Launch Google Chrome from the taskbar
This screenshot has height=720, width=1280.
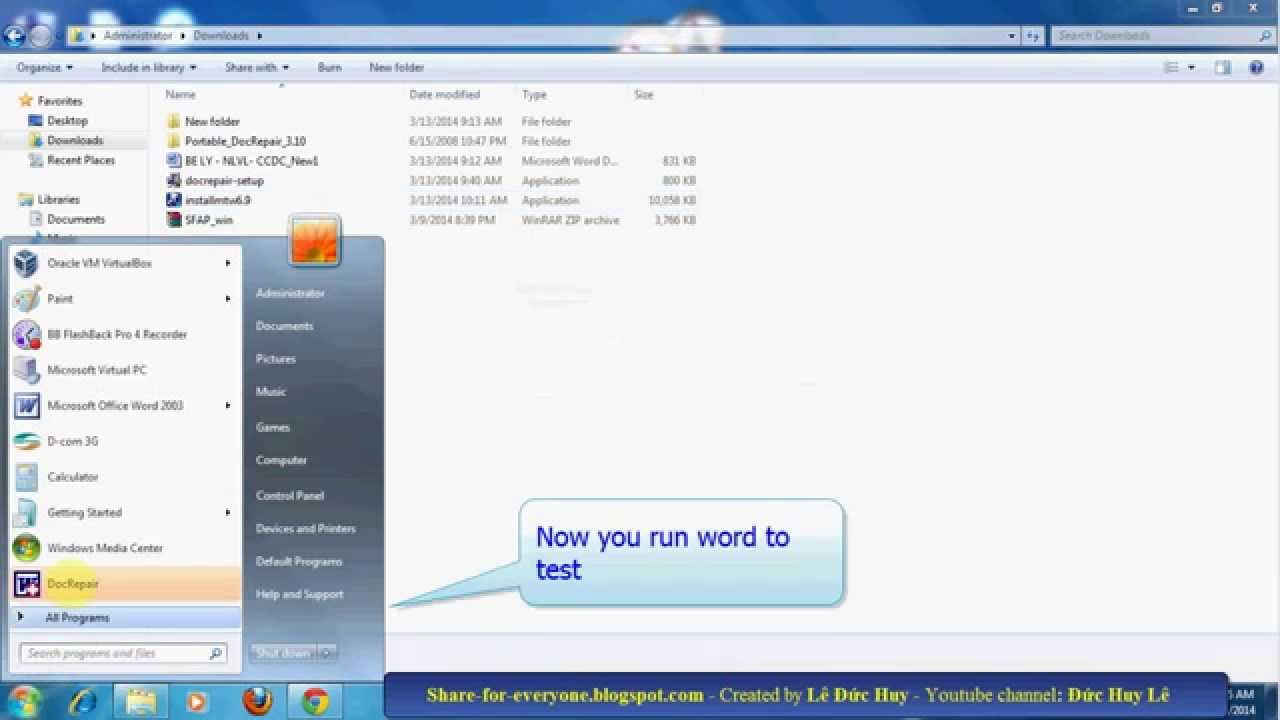pyautogui.click(x=315, y=702)
